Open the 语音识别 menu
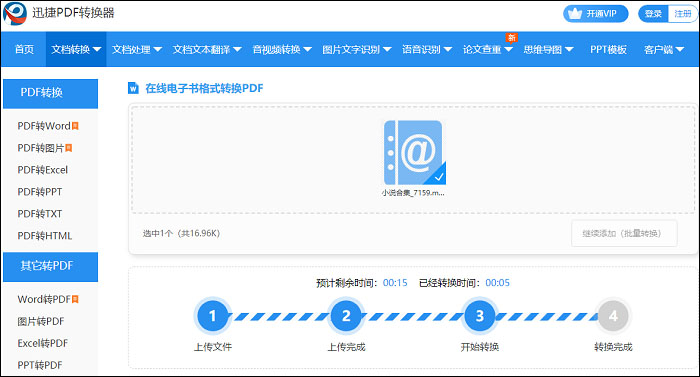This screenshot has height=377, width=700. (427, 49)
